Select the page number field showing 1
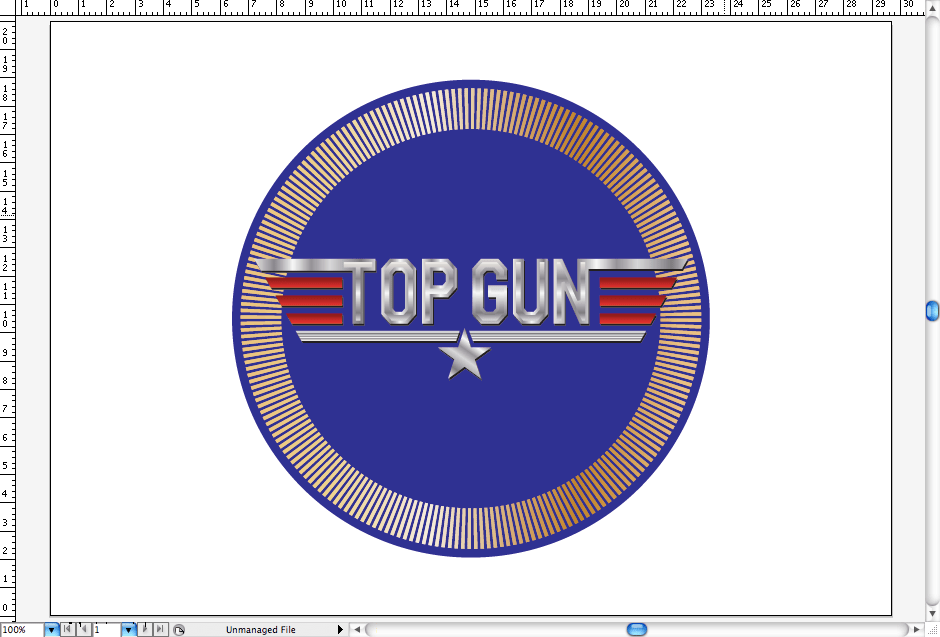The image size is (940, 637). pos(105,629)
